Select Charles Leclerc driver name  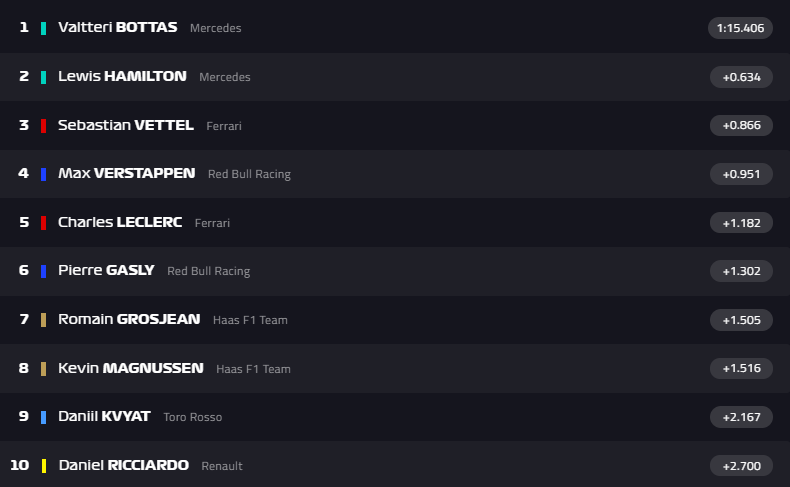pyautogui.click(x=120, y=222)
